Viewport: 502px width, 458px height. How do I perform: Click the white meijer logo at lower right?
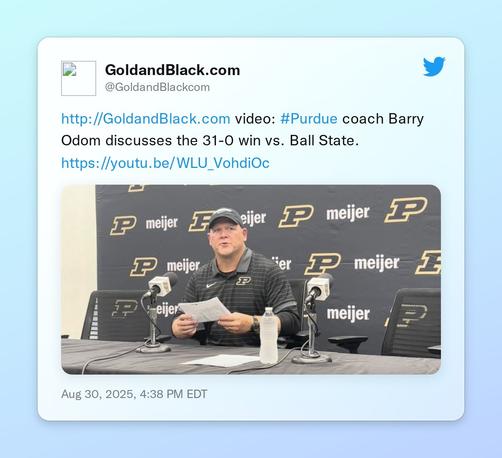click(x=348, y=314)
